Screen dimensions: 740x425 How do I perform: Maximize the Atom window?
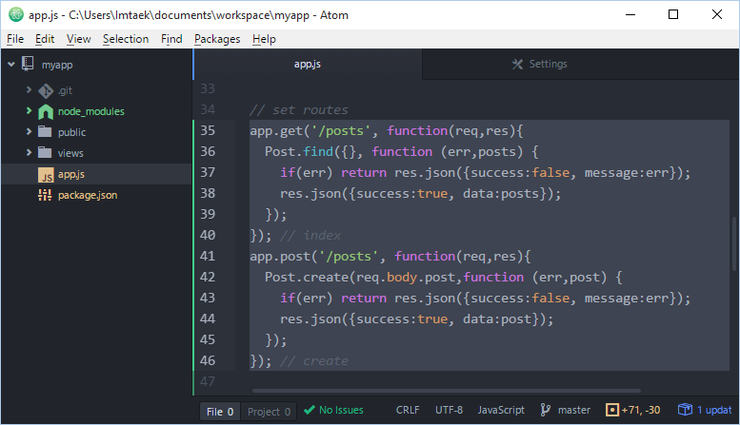673,15
